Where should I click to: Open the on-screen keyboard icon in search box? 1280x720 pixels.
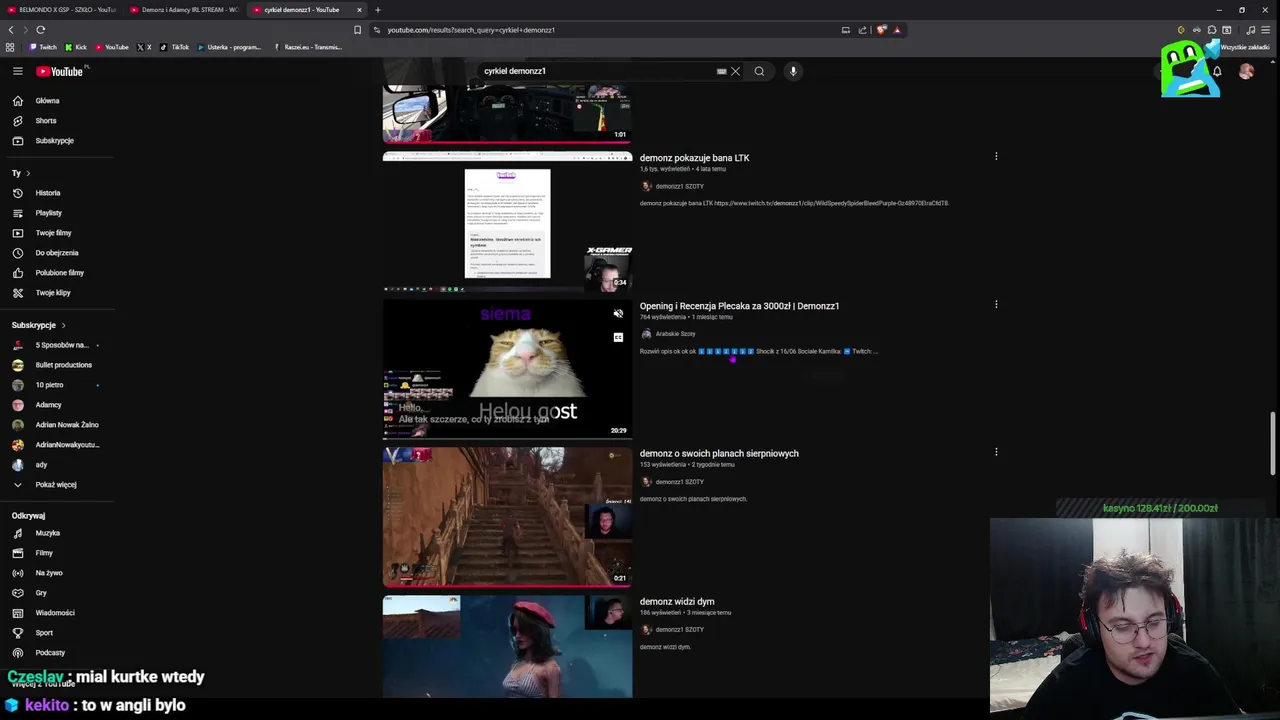pyautogui.click(x=721, y=71)
